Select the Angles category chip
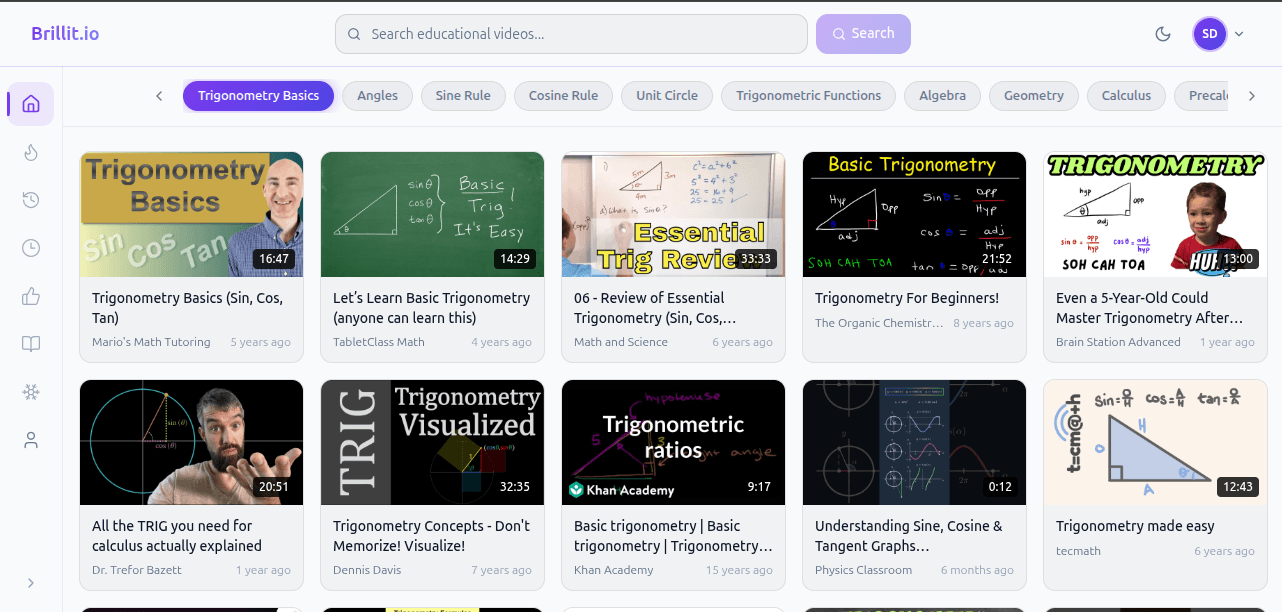Image resolution: width=1282 pixels, height=612 pixels. tap(378, 96)
